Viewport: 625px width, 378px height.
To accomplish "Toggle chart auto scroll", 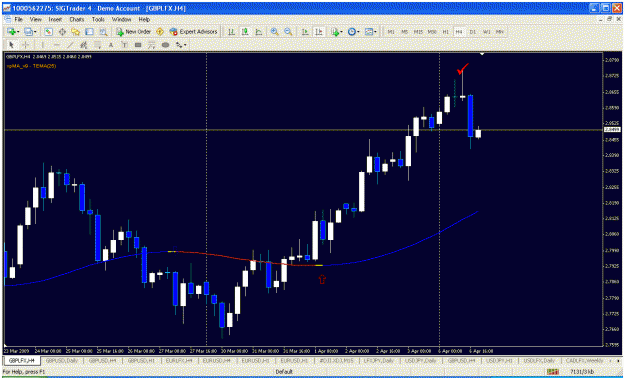I will 305,32.
